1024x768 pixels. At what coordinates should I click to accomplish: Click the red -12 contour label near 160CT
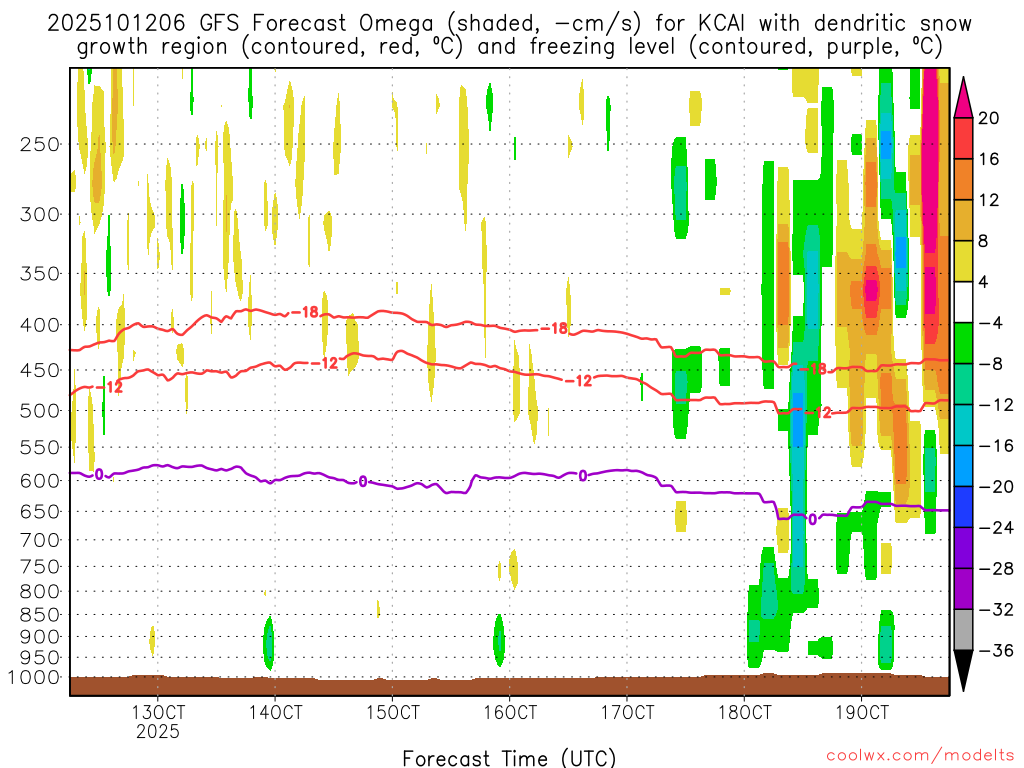(579, 381)
